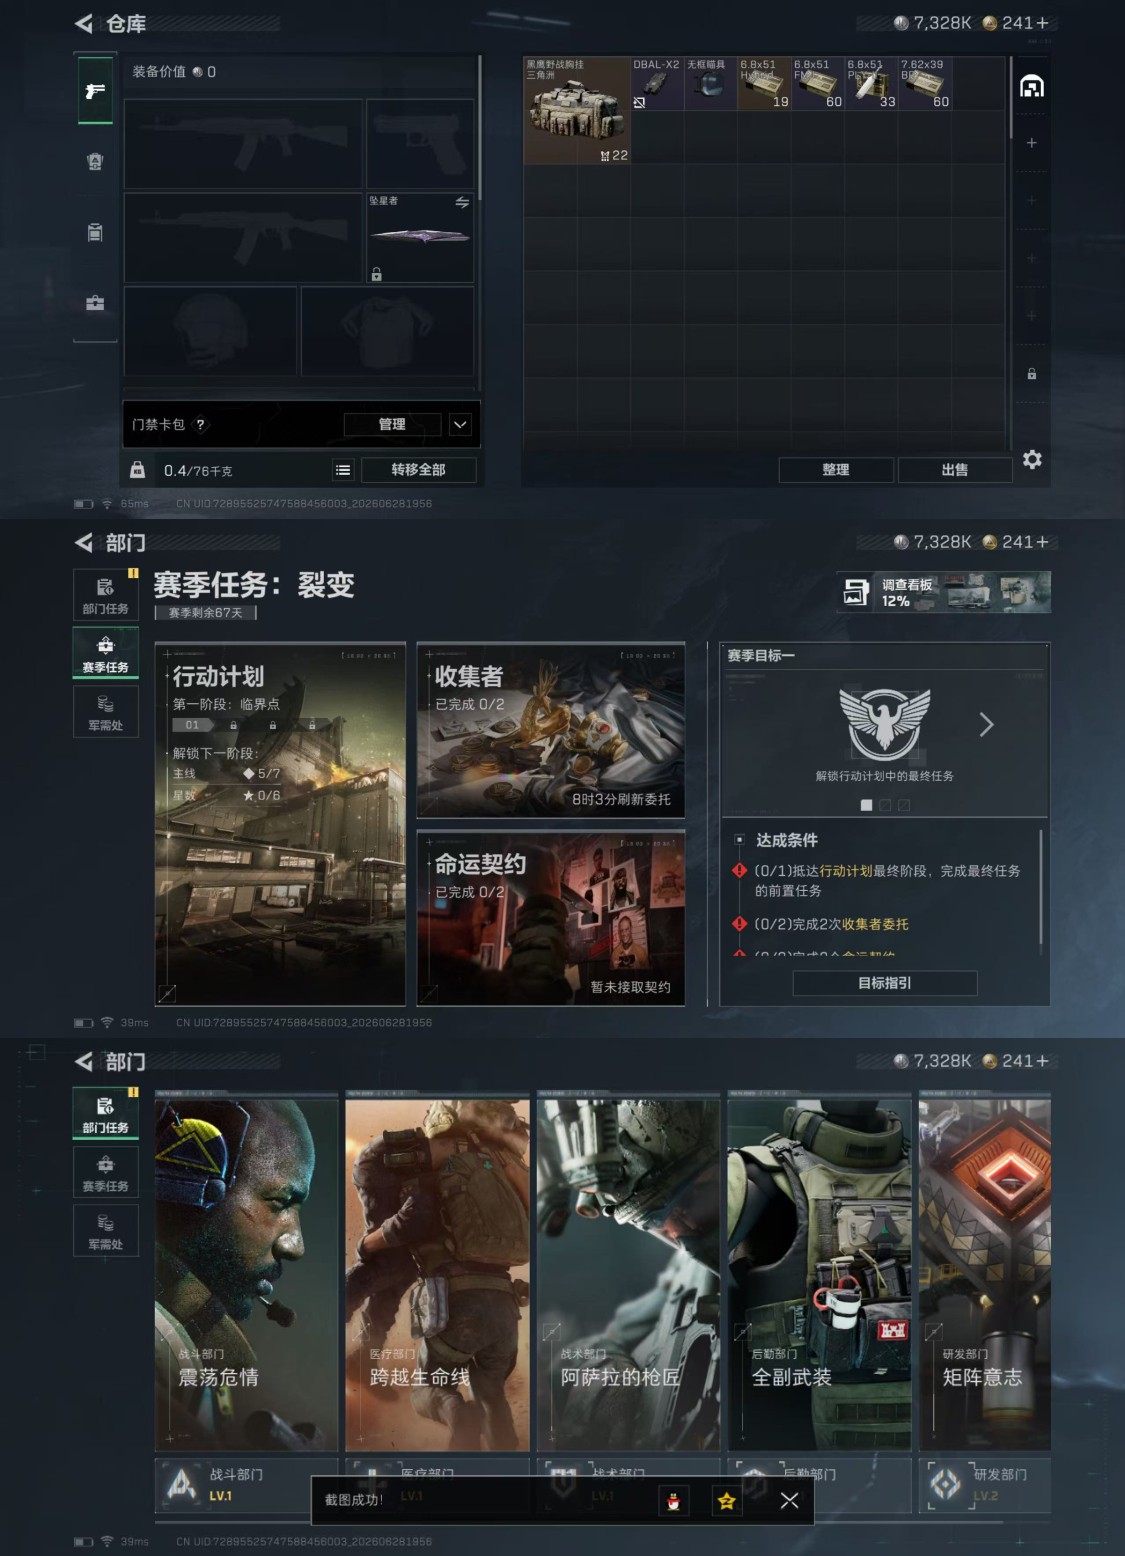Add currency with plus beside 241 in 仓库
Screen dimensions: 1125x1556
coord(1042,23)
